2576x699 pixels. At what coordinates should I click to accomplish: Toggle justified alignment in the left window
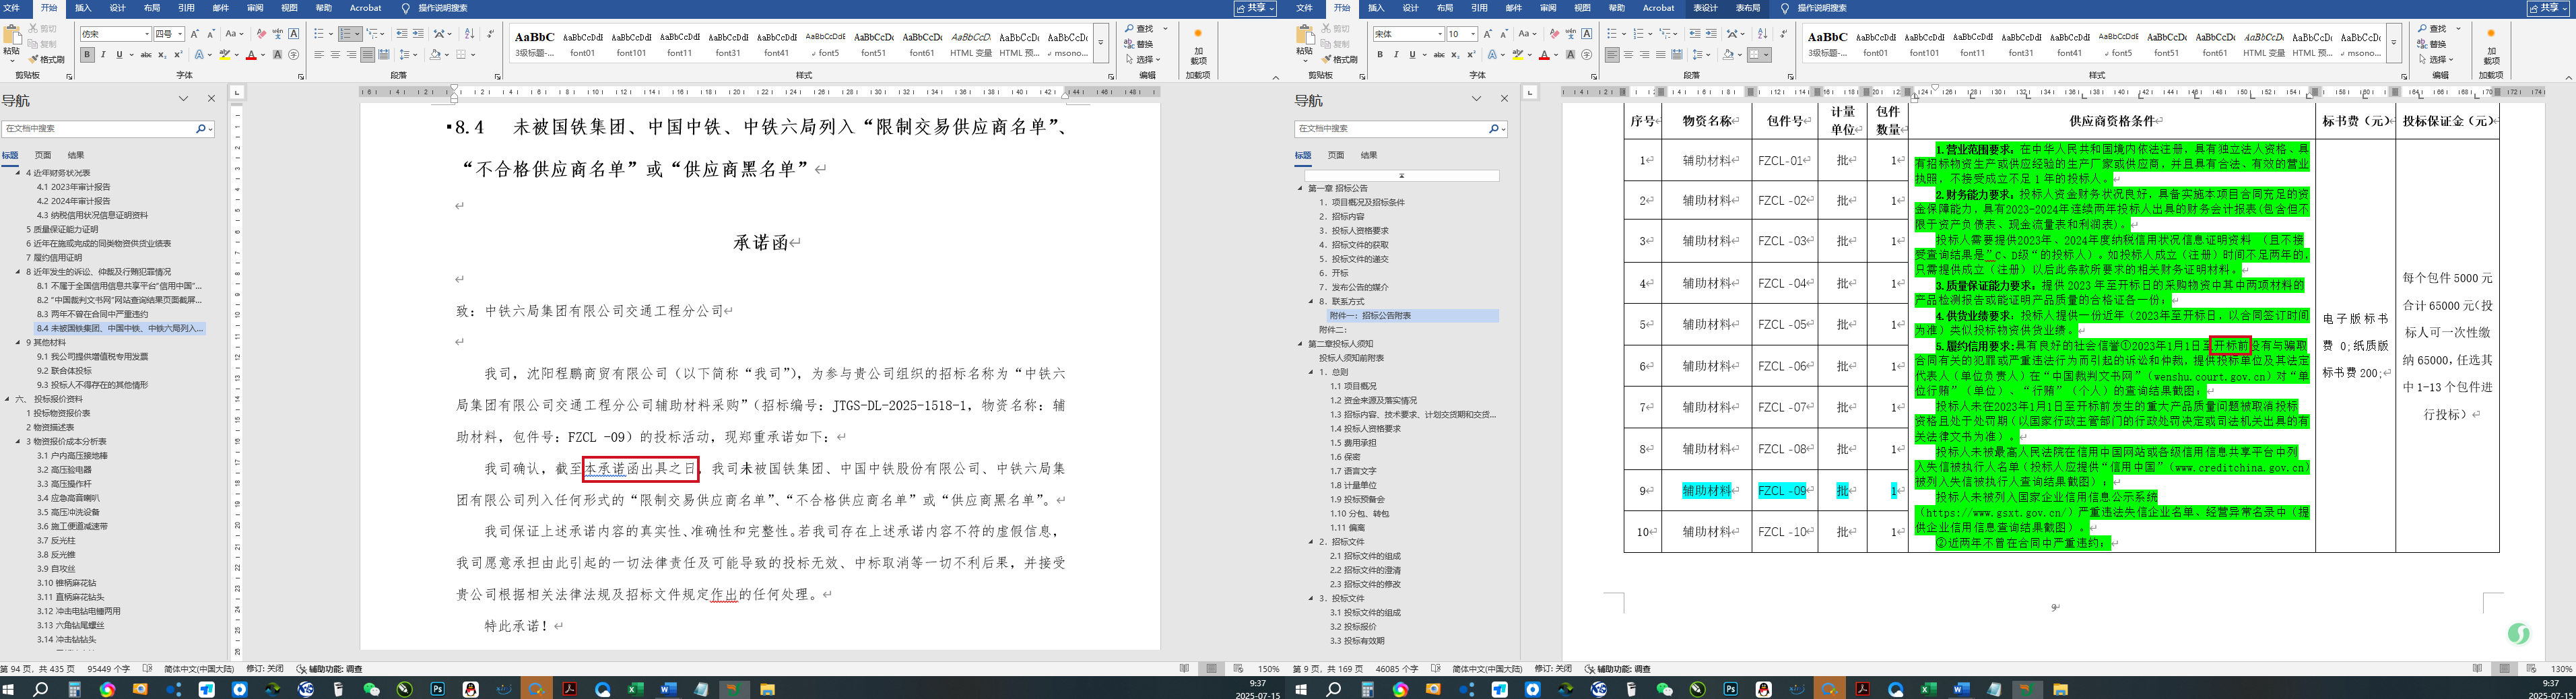pos(368,54)
